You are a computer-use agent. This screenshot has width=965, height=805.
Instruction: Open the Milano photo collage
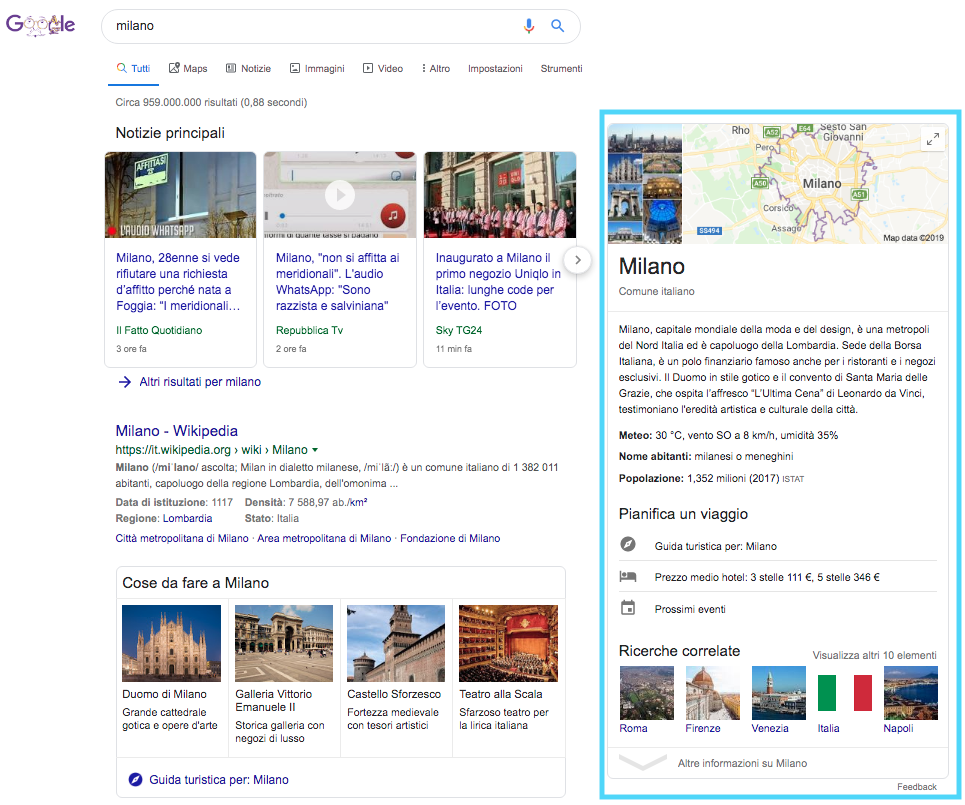point(644,183)
